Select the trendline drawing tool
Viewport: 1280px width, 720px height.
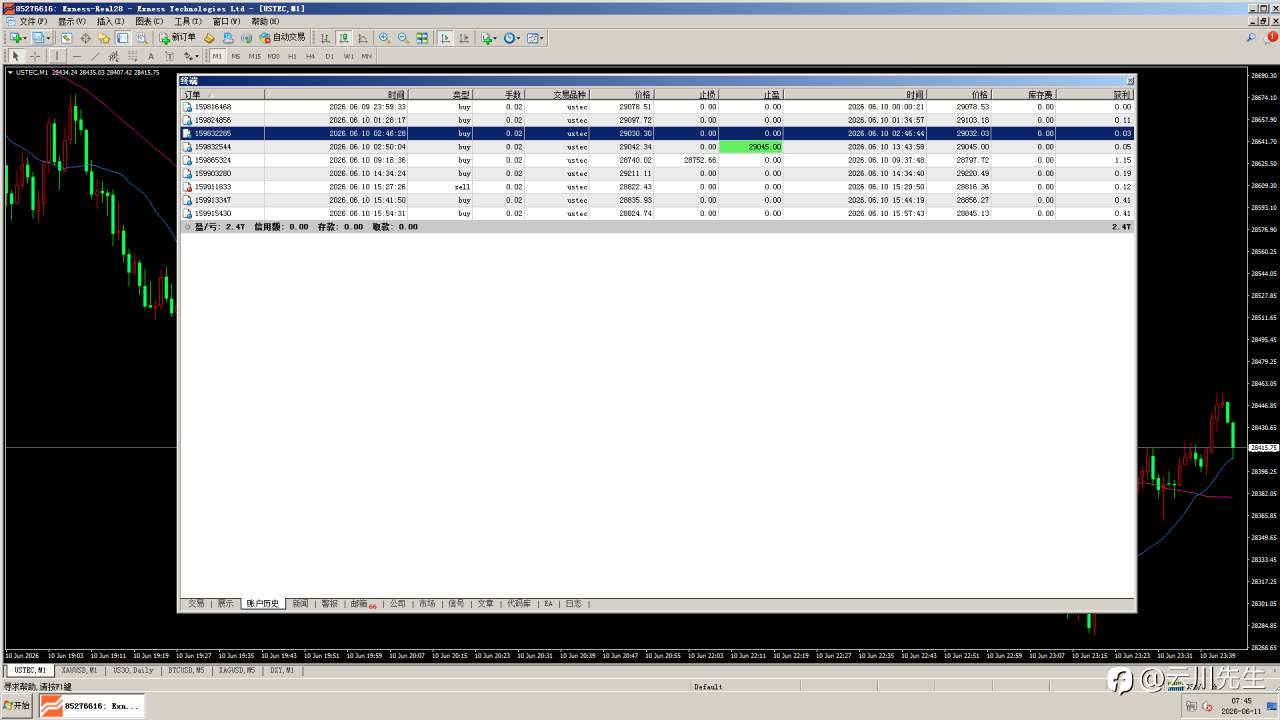click(x=95, y=56)
